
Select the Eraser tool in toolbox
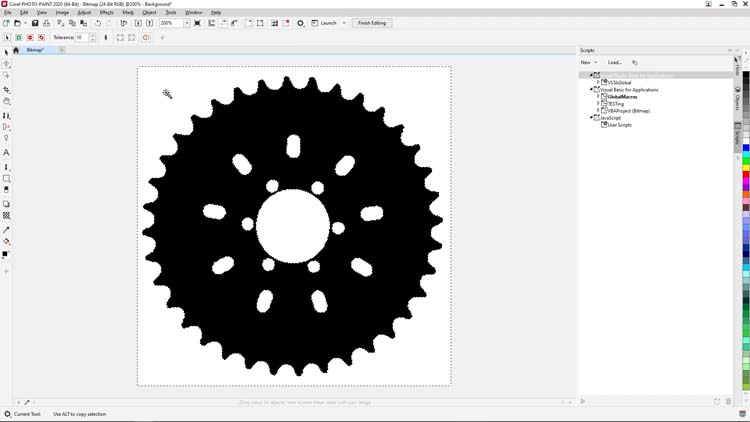(x=6, y=190)
